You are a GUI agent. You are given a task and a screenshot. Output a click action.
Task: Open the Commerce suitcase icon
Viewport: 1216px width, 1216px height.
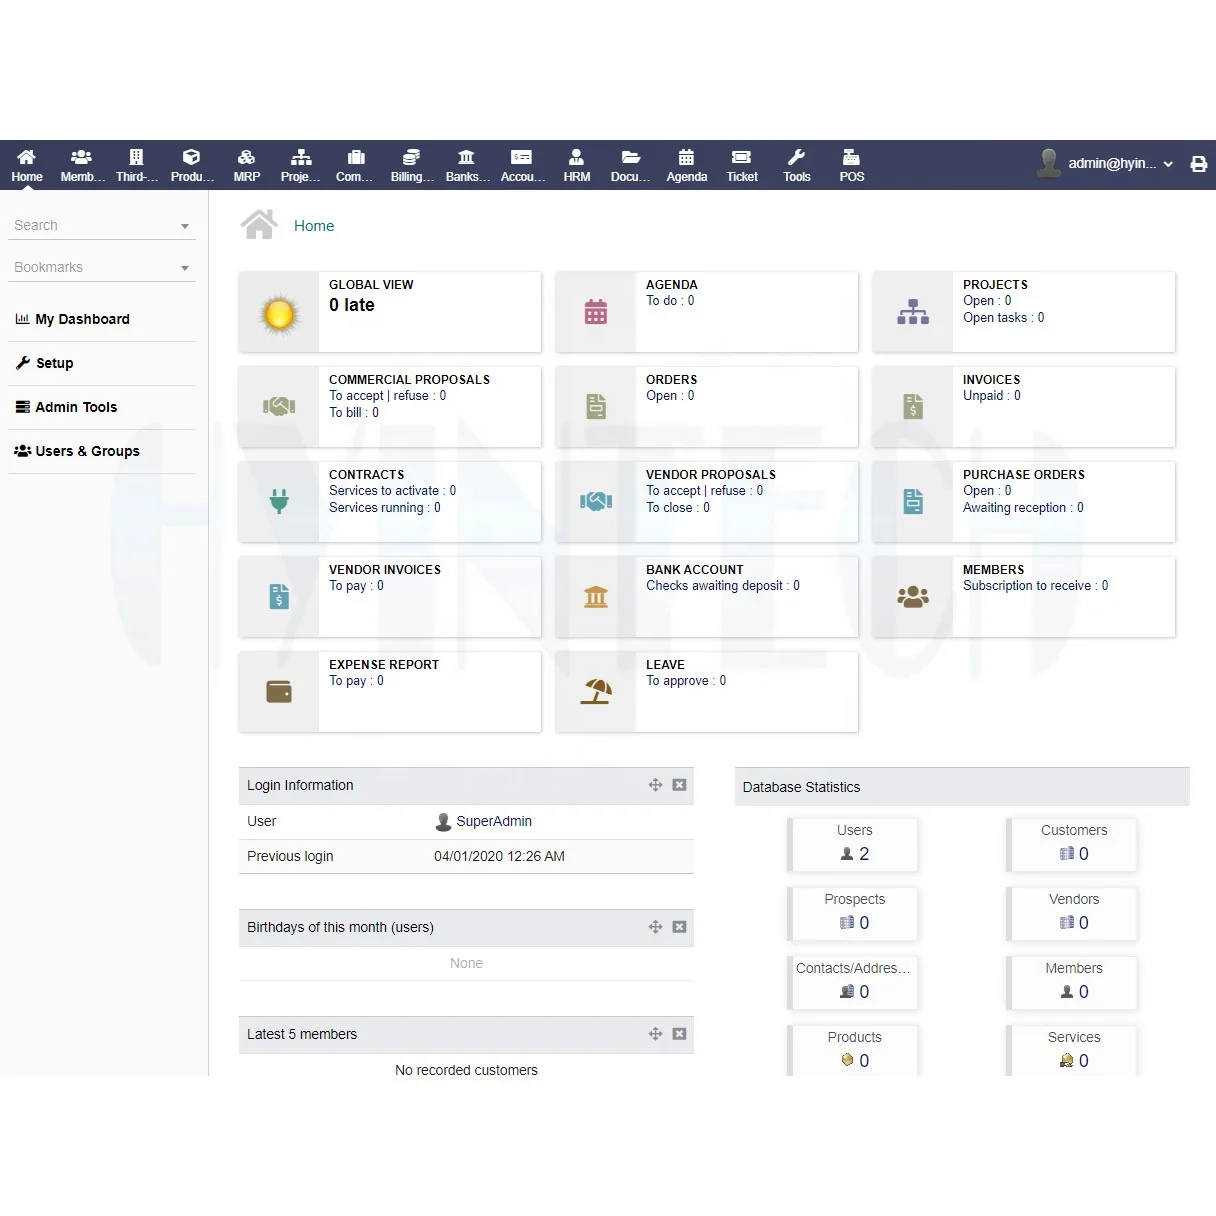click(356, 157)
